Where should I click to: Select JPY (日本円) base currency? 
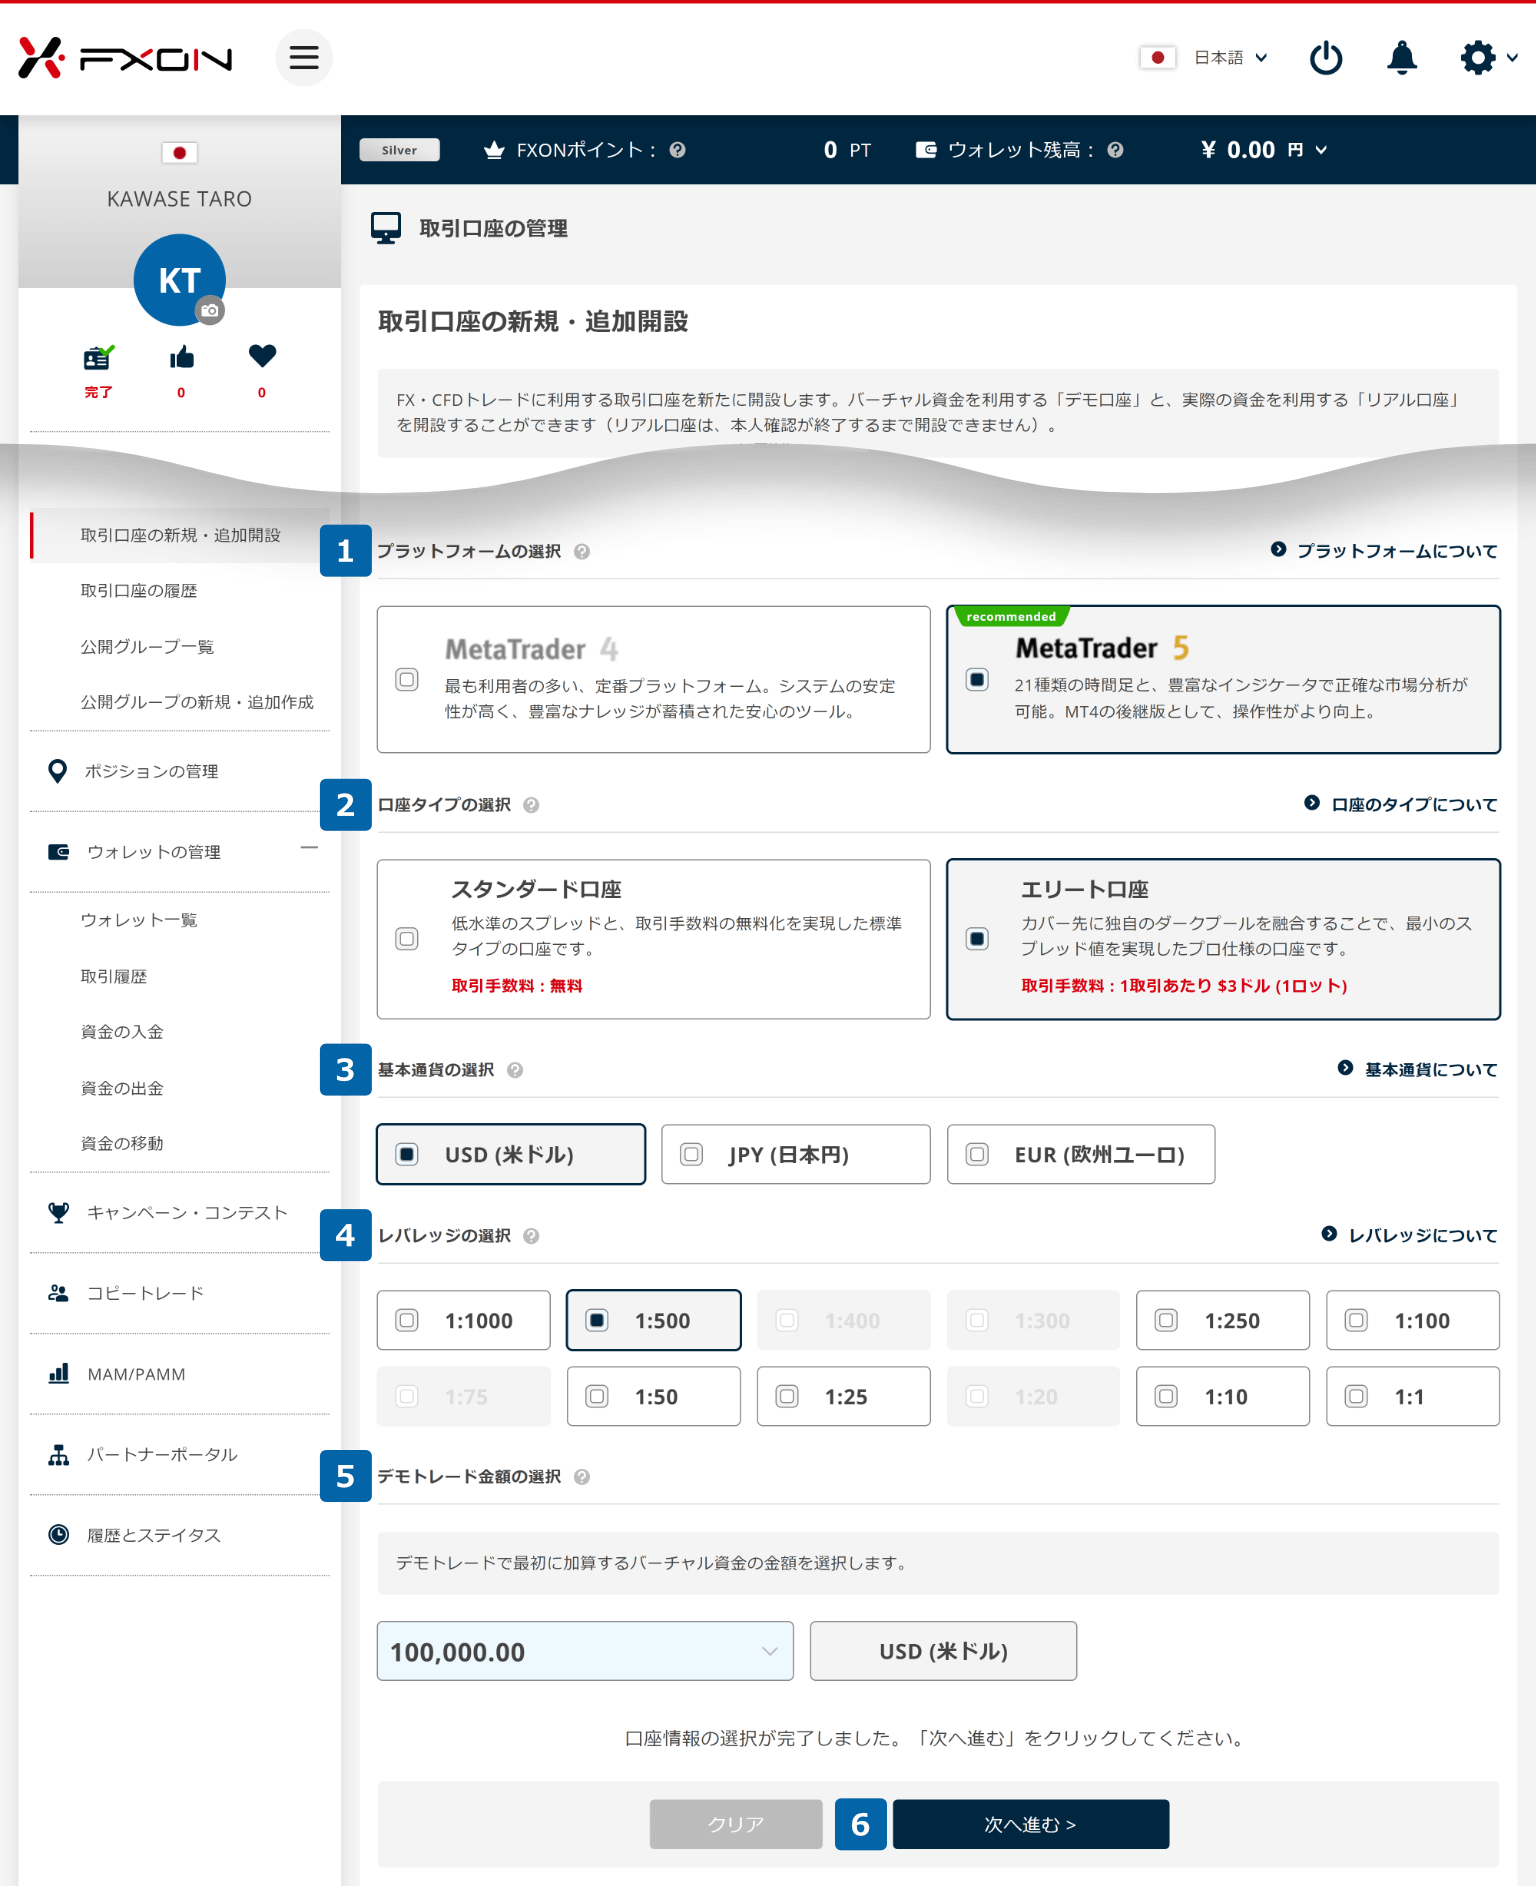796,1154
